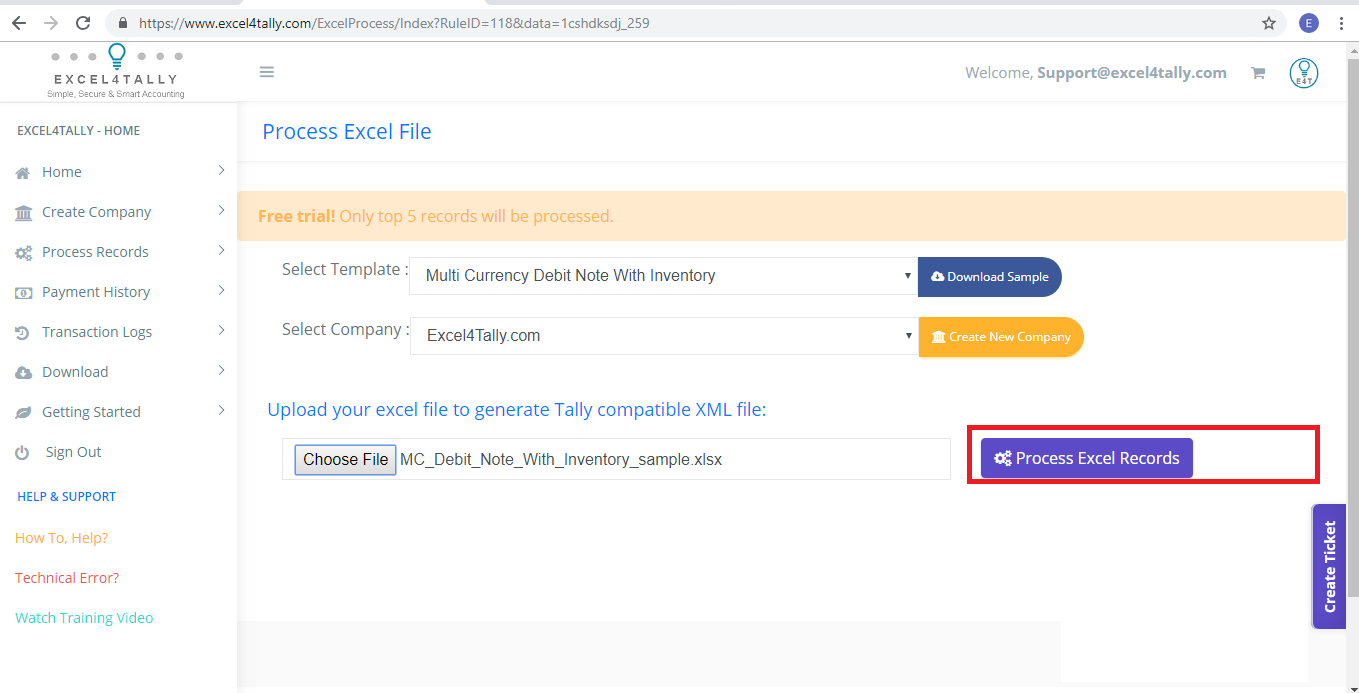Reload the page with refresh icon
1359x693 pixels.
[83, 22]
